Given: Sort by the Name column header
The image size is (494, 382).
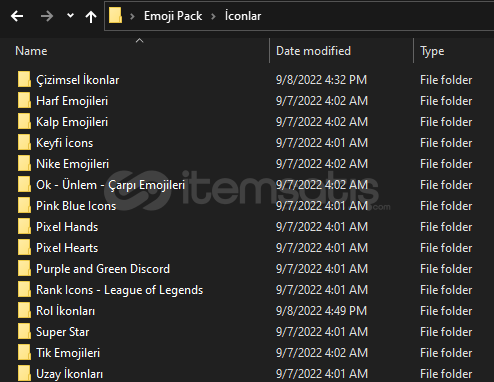Looking at the screenshot, I should 31,51.
